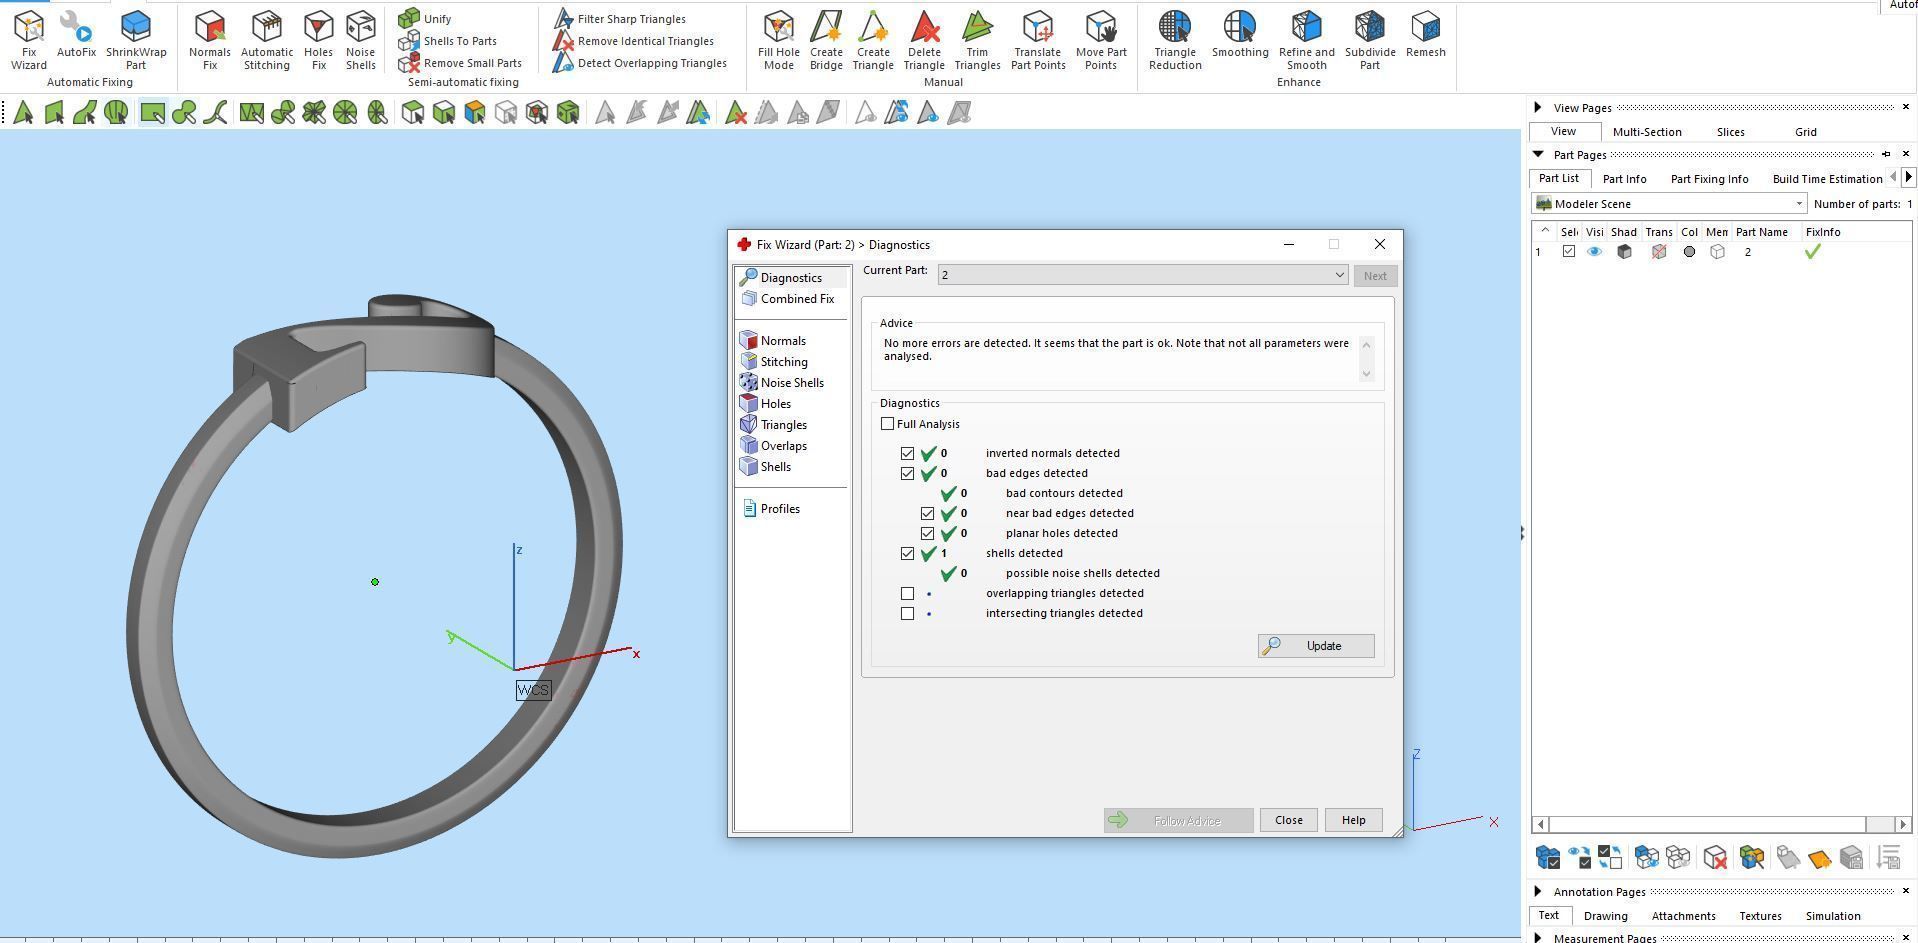Open the Current Part dropdown
Viewport: 1918px width, 943px height.
[x=1143, y=275]
